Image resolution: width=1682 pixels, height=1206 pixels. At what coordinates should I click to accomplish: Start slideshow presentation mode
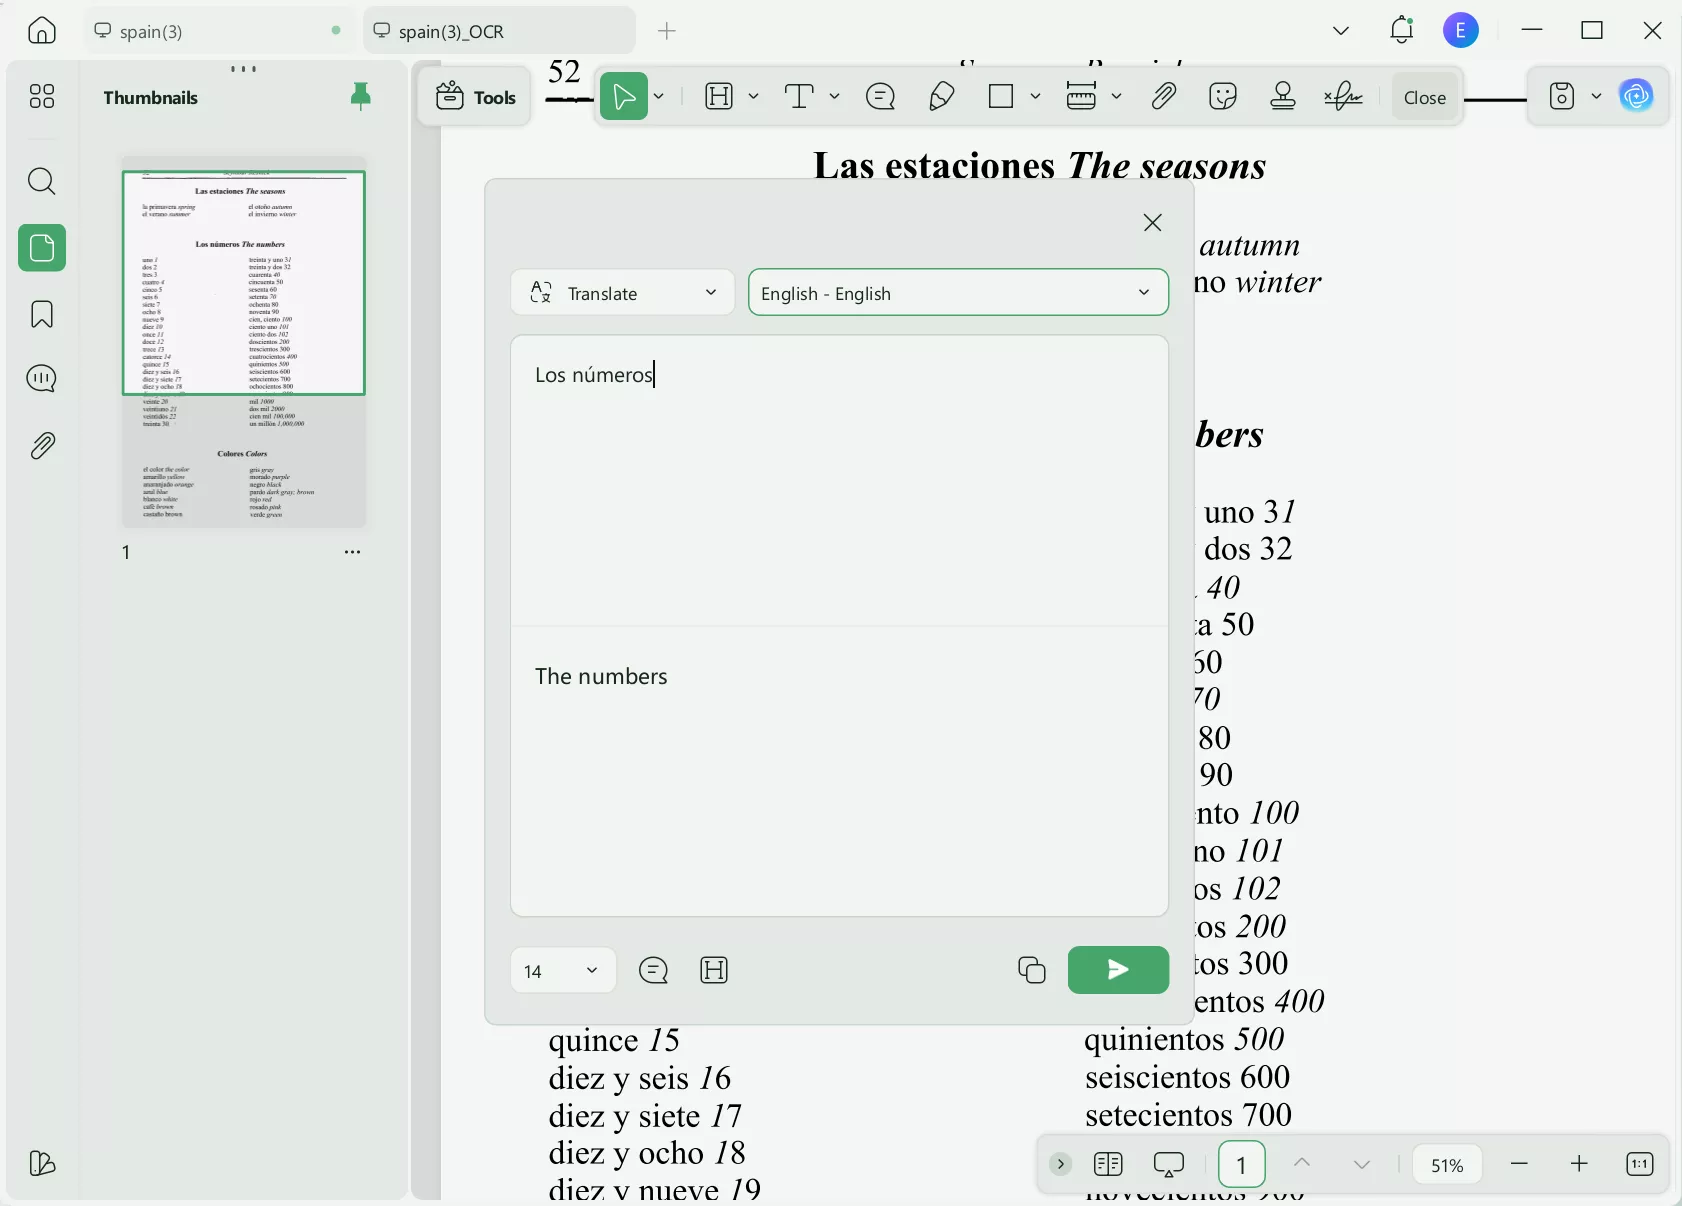pos(1168,1164)
